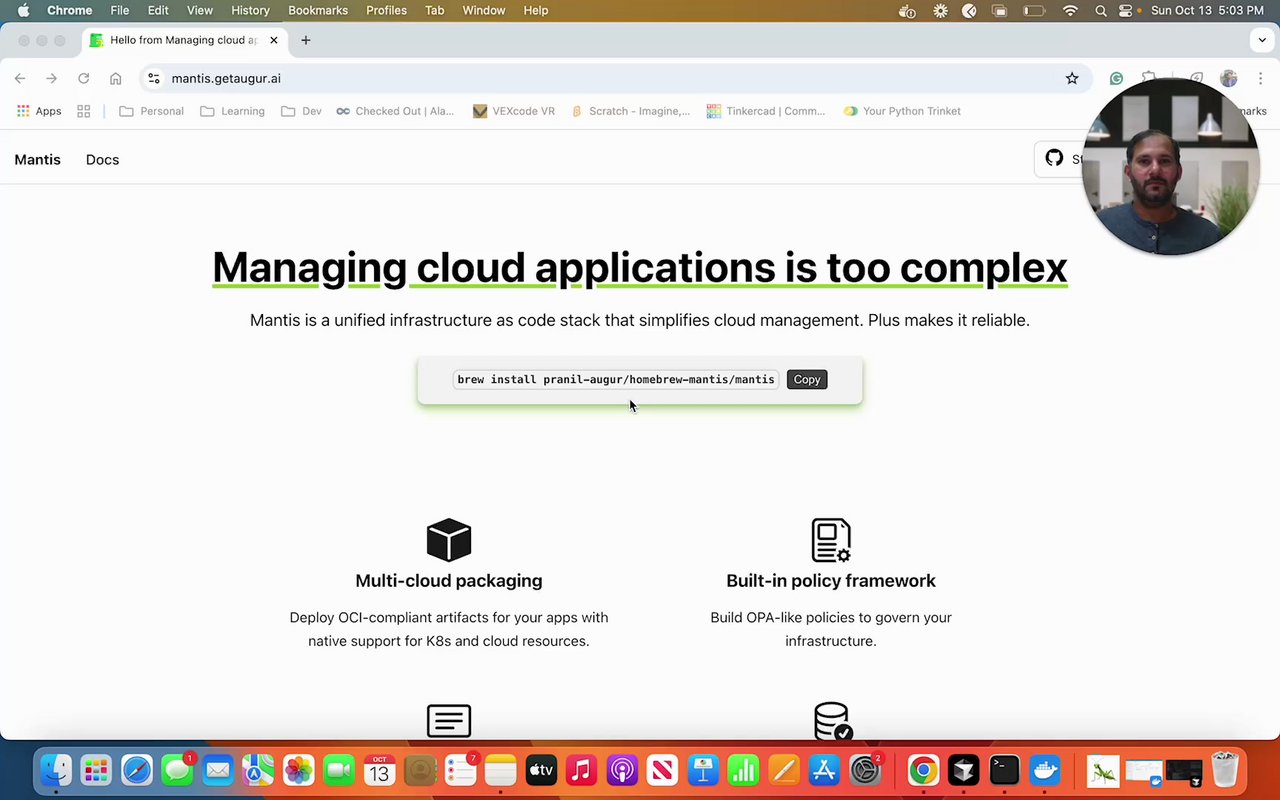Open the Chrome menu in menu bar
Viewport: 1280px width, 800px height.
(69, 10)
